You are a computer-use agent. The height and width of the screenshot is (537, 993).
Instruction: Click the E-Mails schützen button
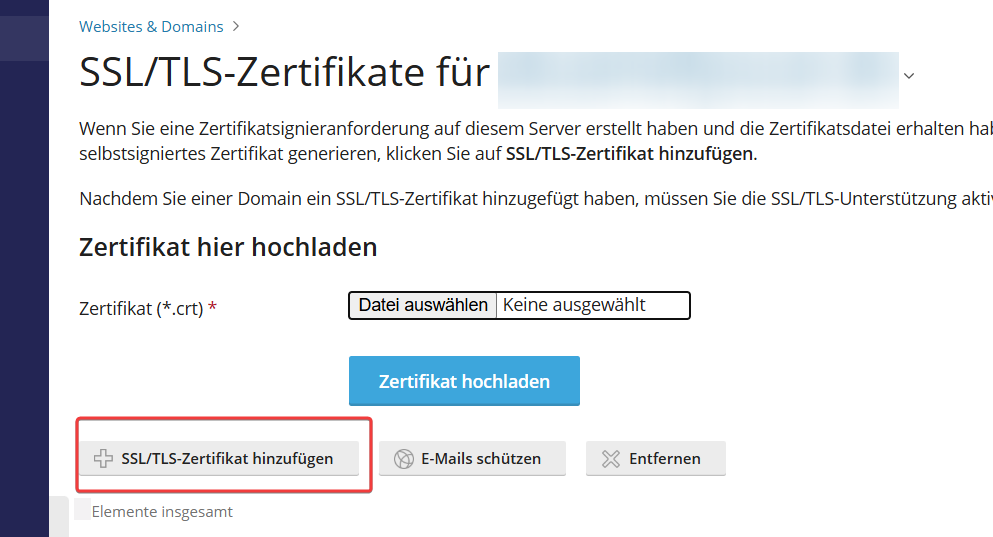pyautogui.click(x=472, y=458)
